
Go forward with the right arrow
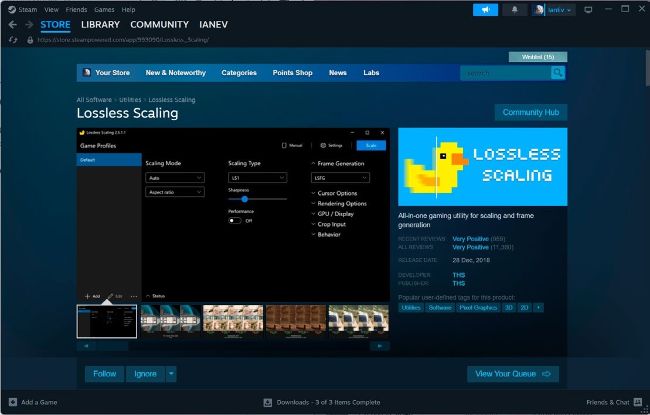[29, 25]
